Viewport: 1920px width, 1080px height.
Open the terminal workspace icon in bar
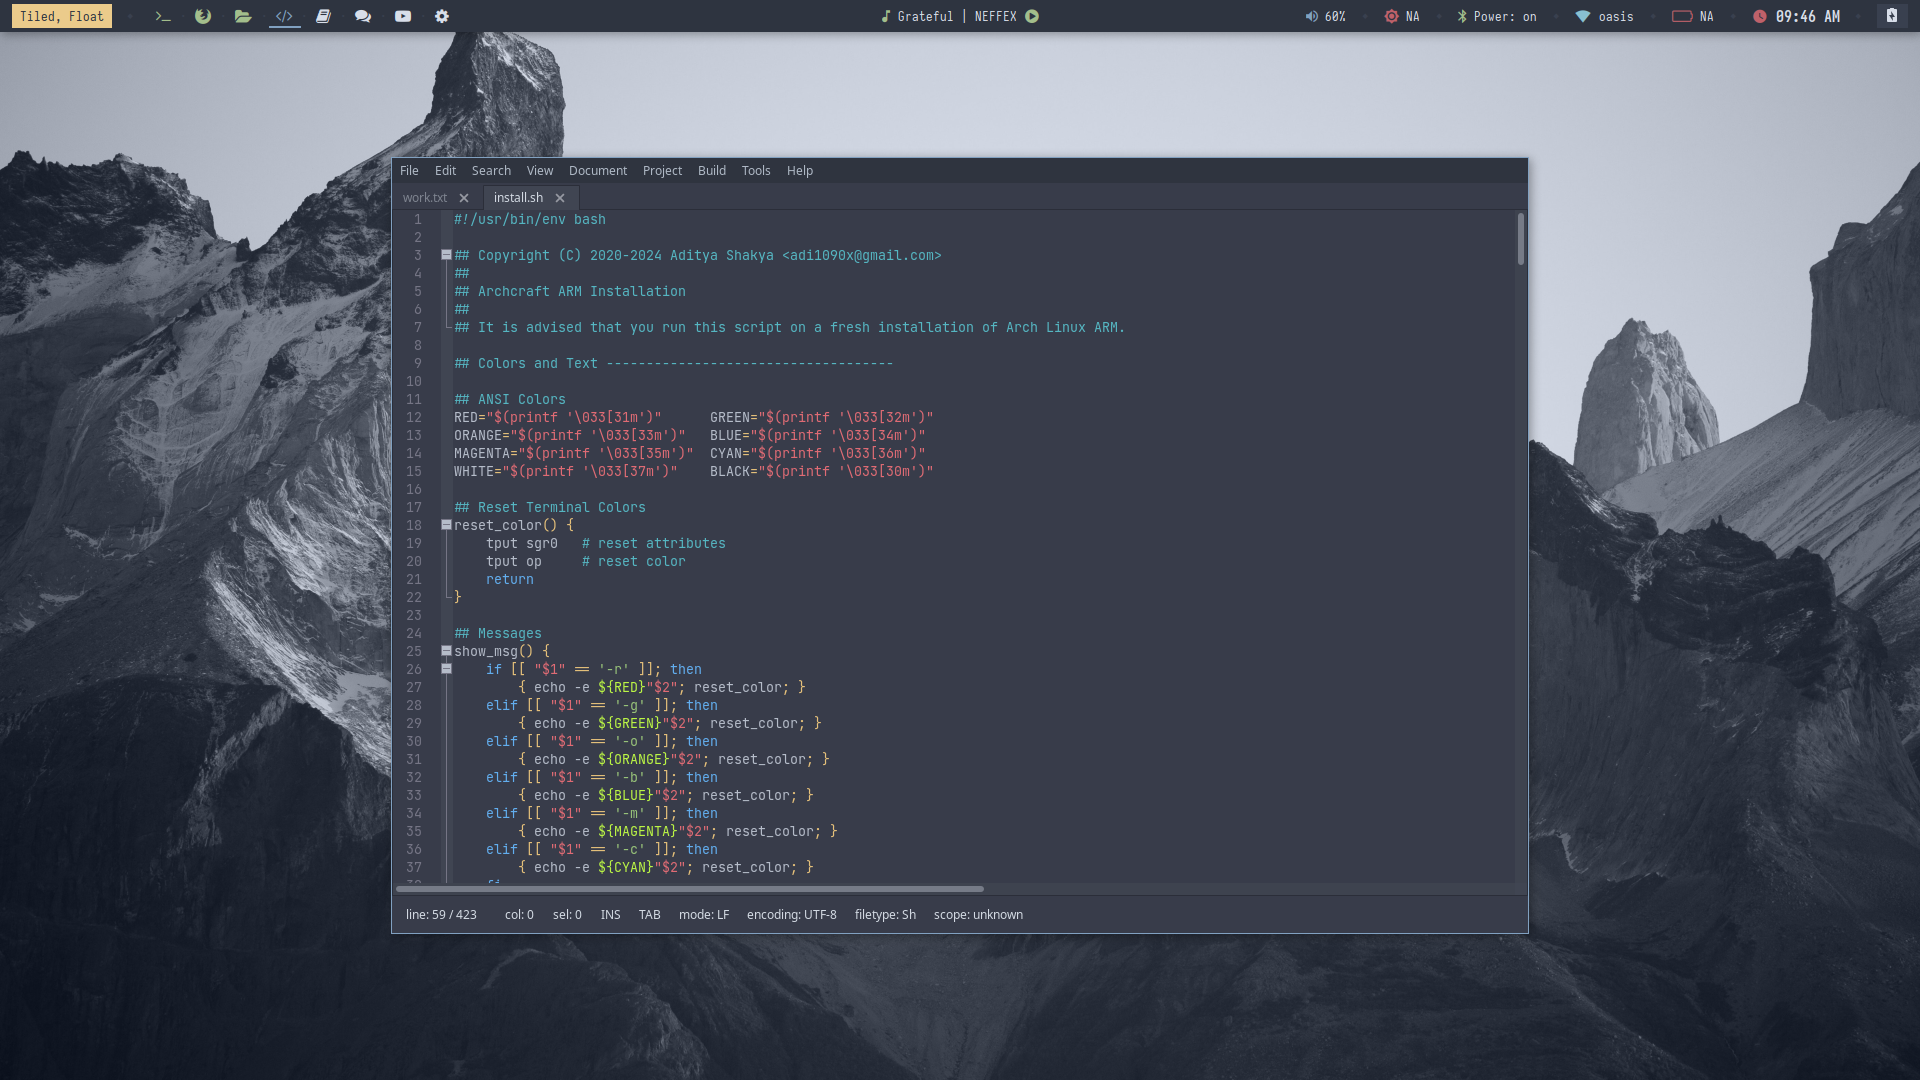click(163, 16)
